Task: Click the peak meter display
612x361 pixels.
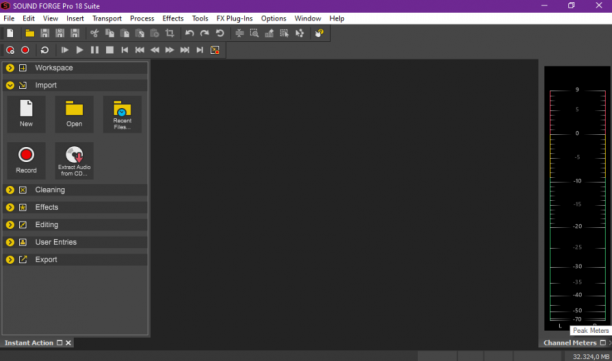Action: [x=577, y=198]
